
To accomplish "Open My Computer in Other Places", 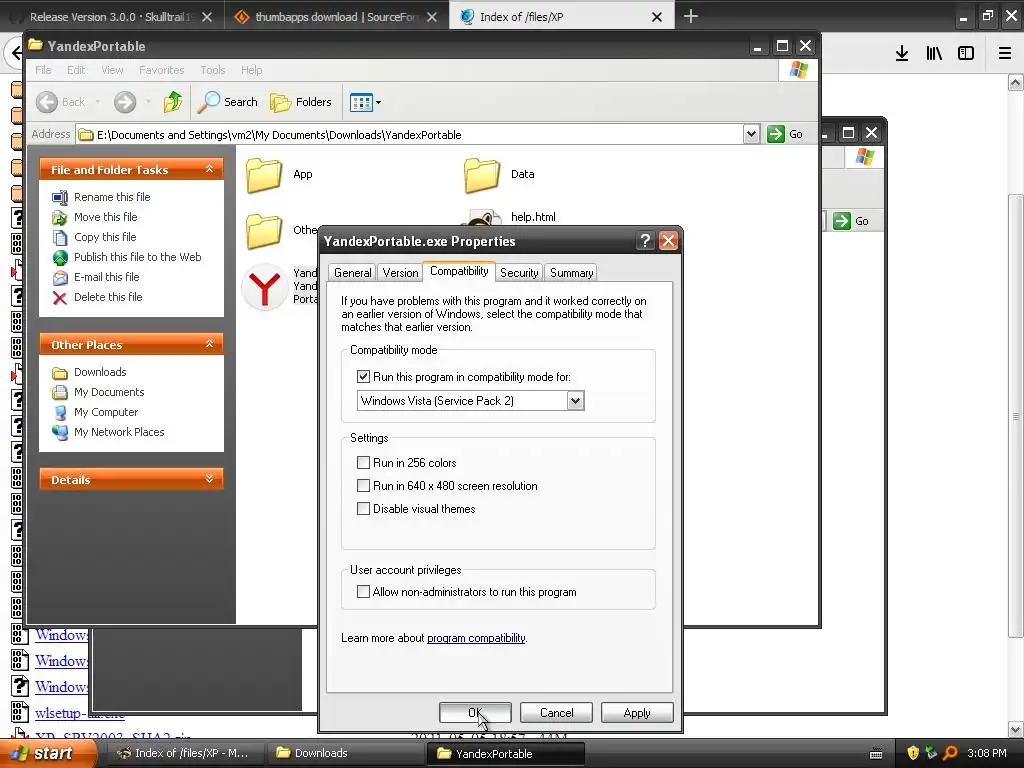I will 106,412.
